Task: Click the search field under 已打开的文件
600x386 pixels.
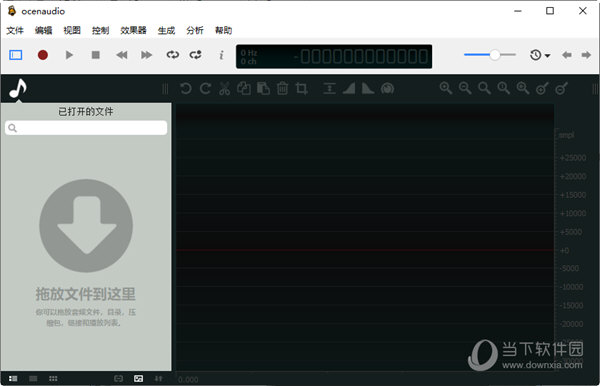Action: point(86,128)
